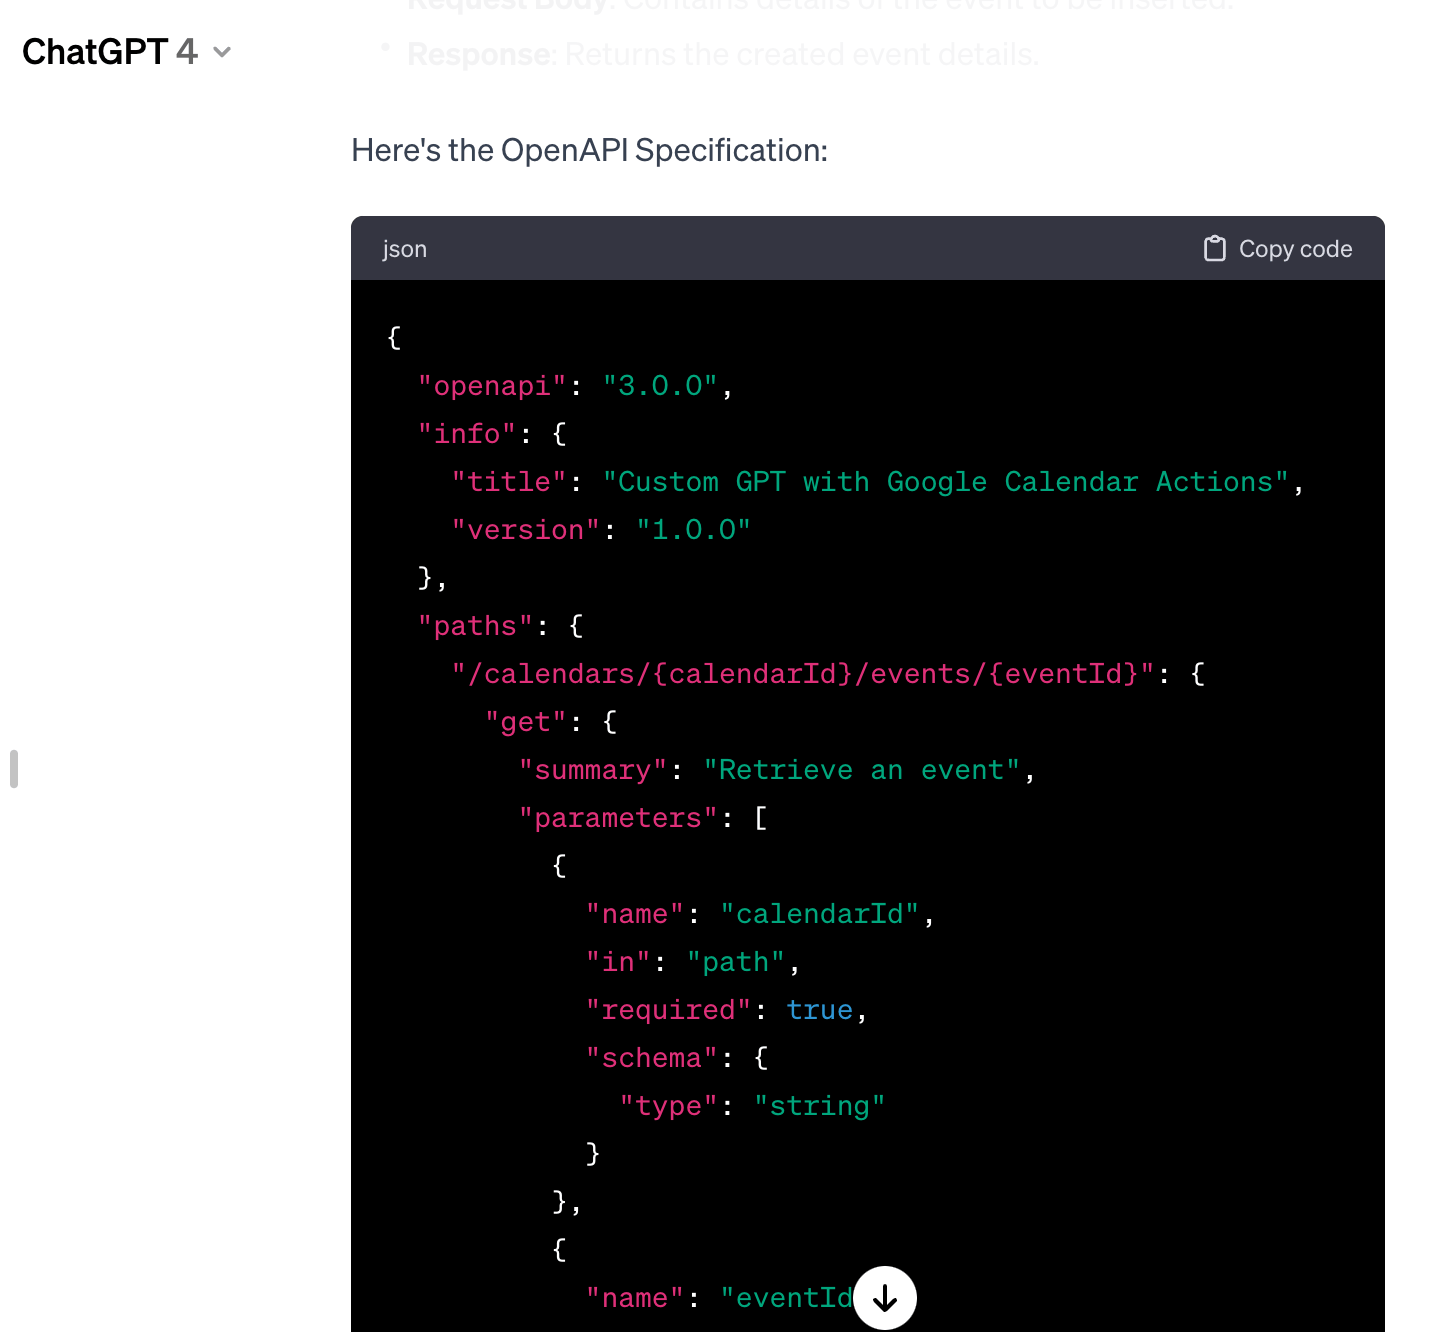
Task: Click the "paths" key in the JSON
Action: 475,626
